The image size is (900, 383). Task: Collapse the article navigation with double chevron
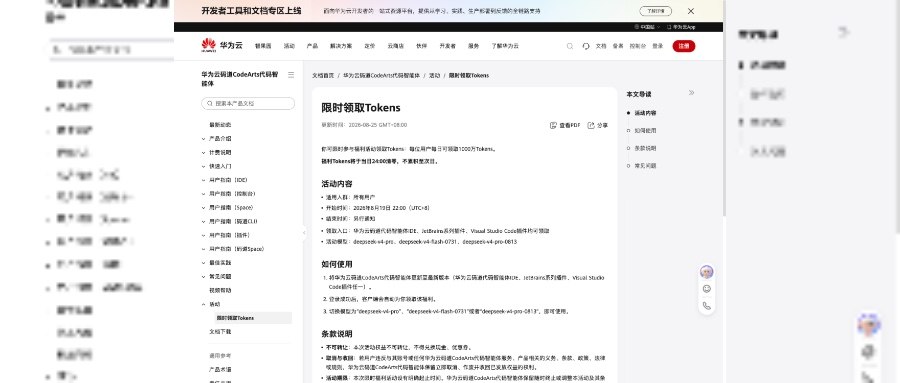click(691, 92)
